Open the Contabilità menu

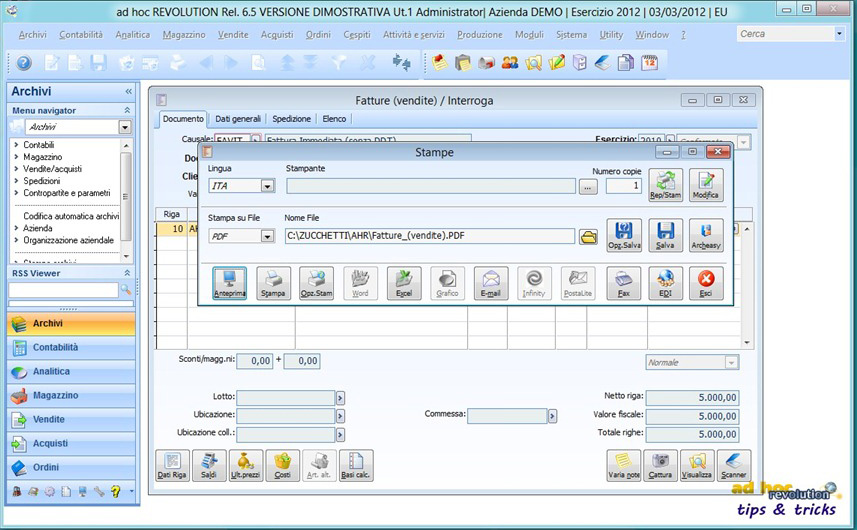pyautogui.click(x=81, y=34)
